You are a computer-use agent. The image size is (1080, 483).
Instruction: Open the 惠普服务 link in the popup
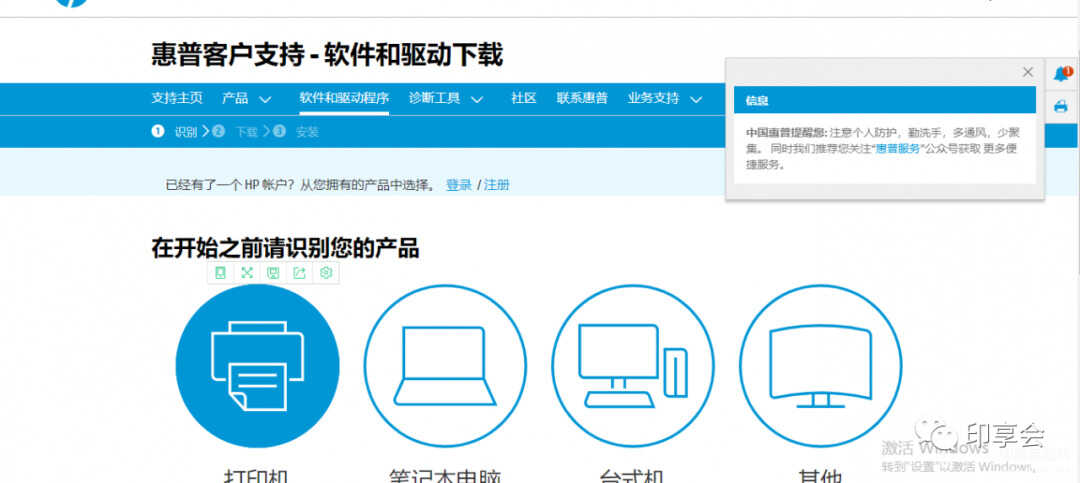[x=897, y=148]
